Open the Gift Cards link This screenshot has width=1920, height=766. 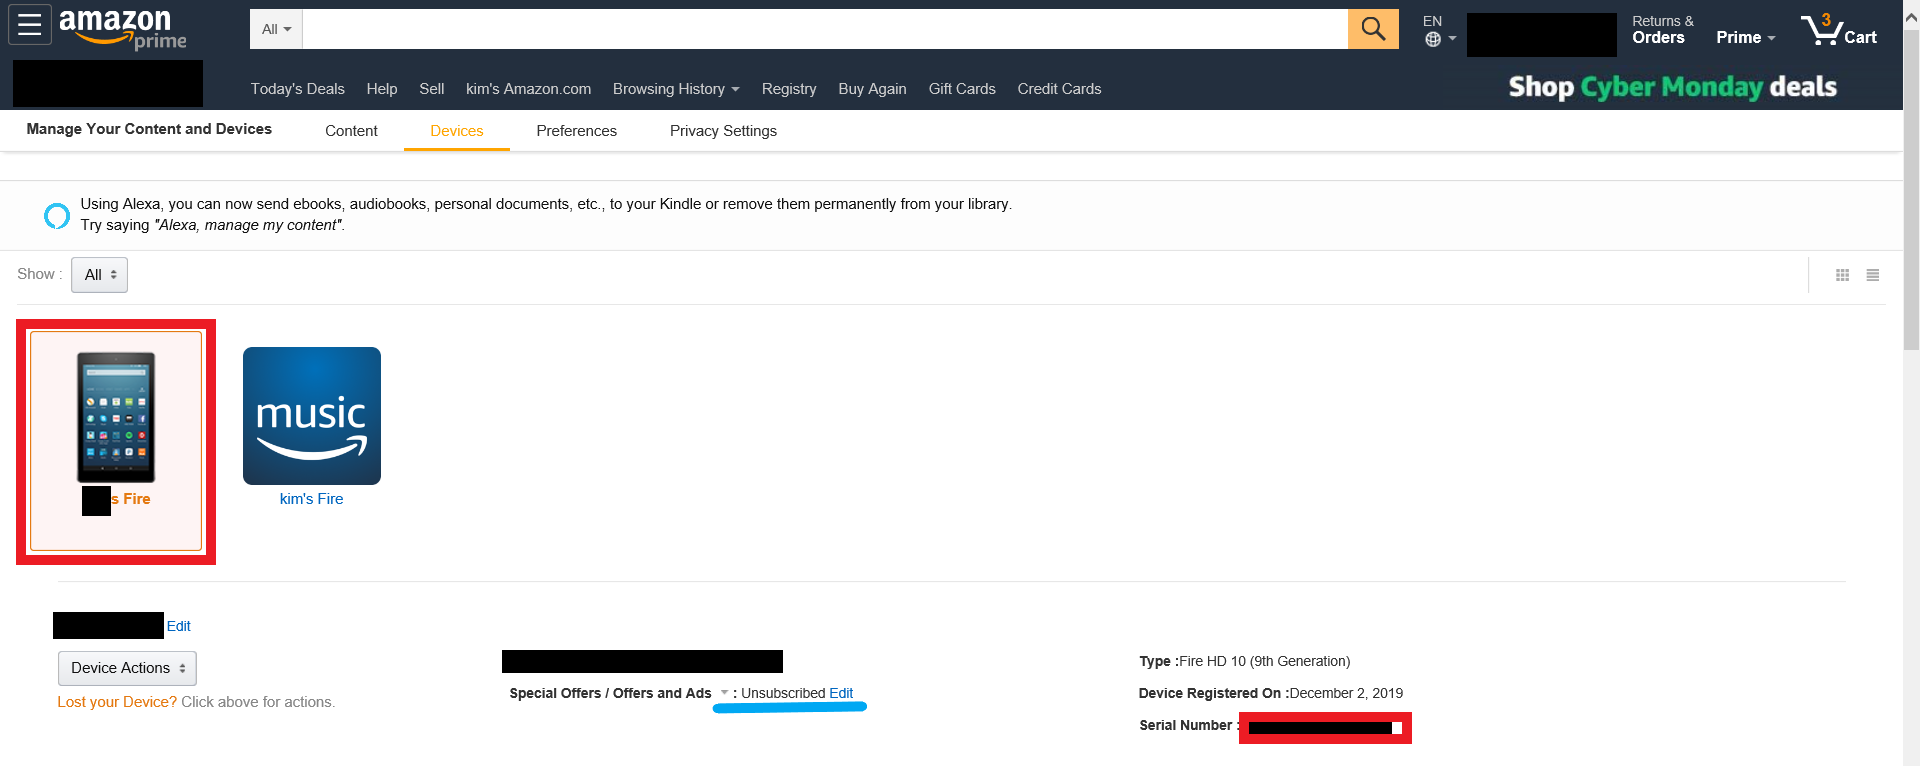[962, 89]
